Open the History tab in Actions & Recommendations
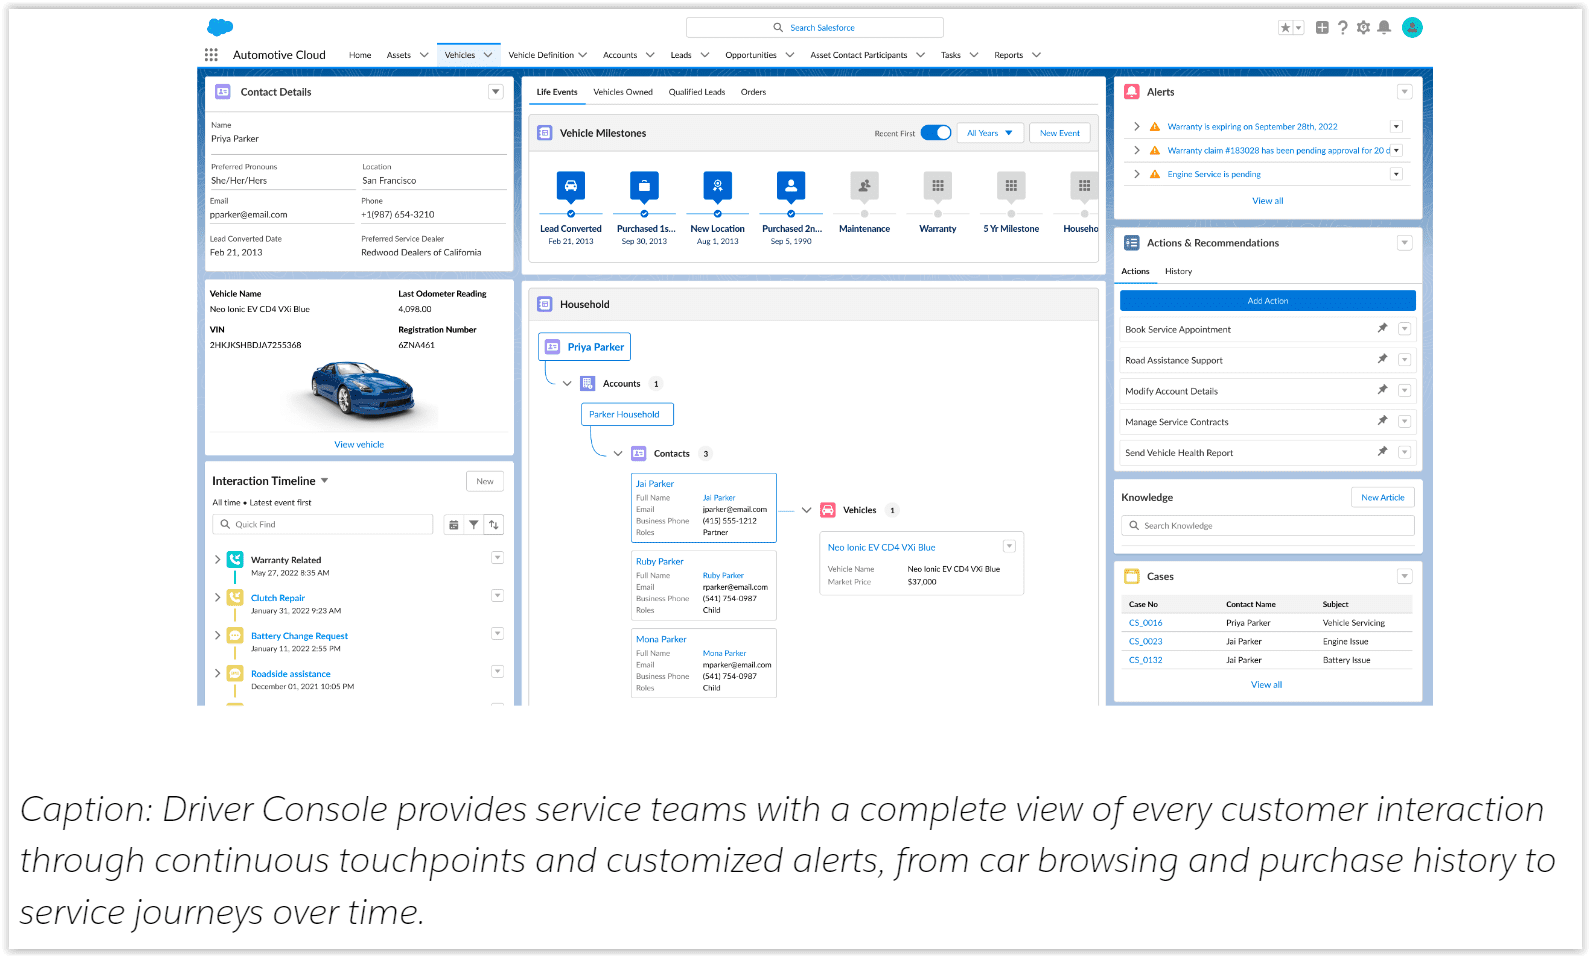1590x957 pixels. 1178,271
